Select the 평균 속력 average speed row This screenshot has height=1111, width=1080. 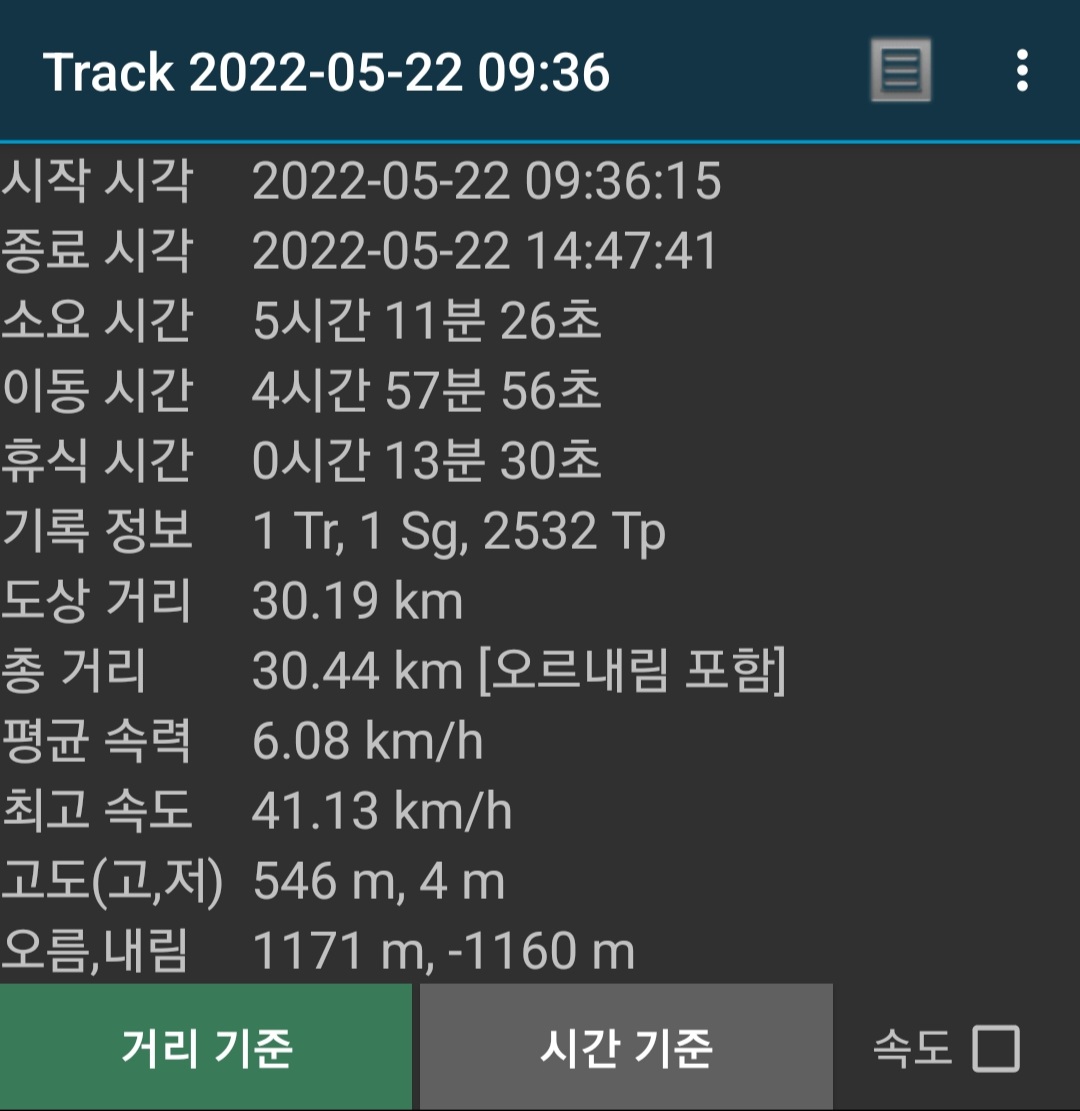[x=540, y=740]
